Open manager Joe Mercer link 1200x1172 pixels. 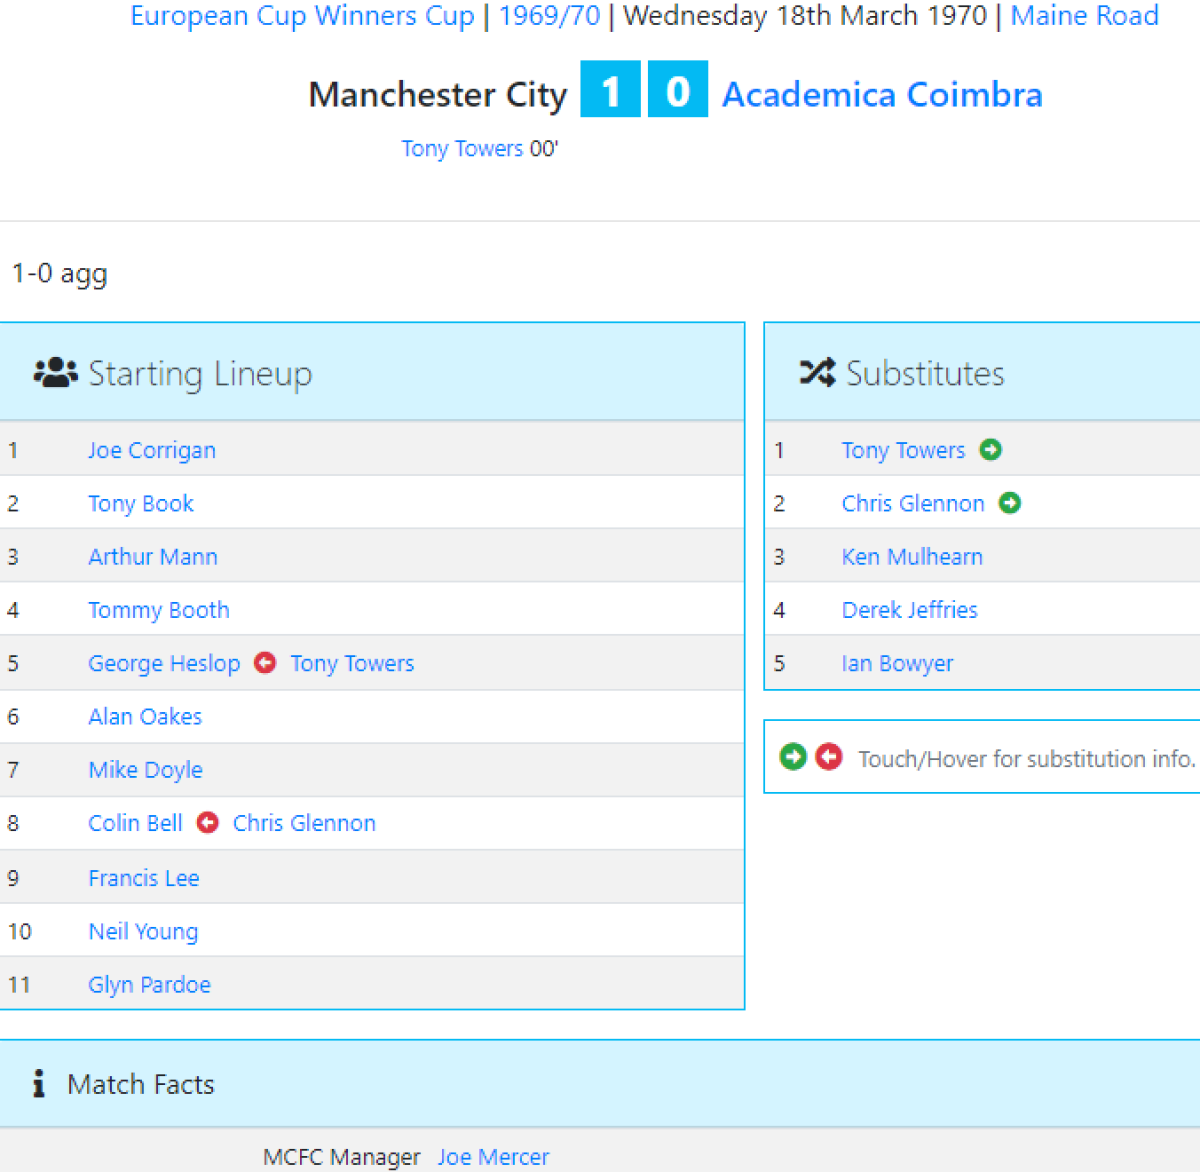click(493, 1157)
